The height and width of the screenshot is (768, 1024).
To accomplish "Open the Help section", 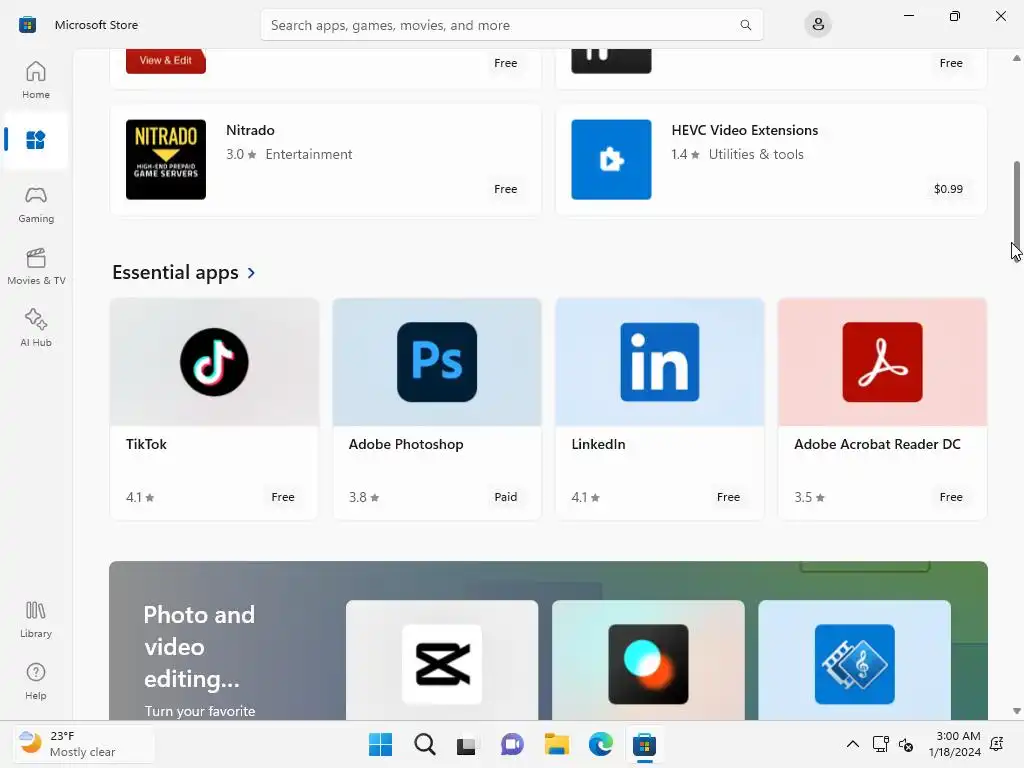I will pyautogui.click(x=36, y=682).
